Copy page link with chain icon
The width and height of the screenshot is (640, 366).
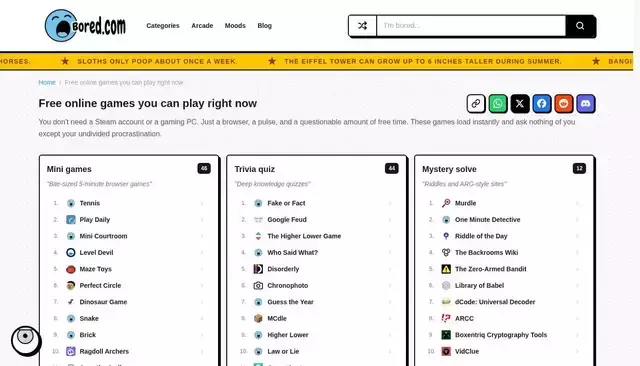tap(476, 104)
